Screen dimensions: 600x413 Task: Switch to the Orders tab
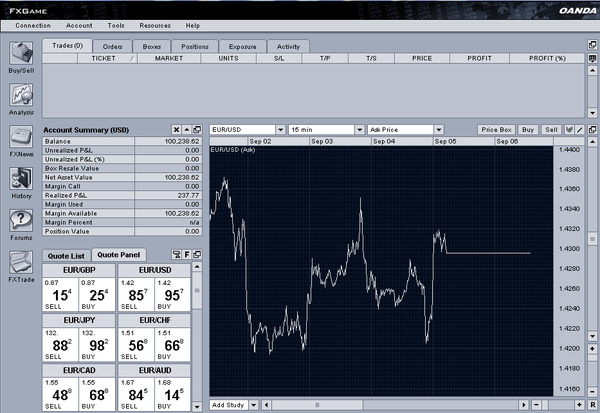click(112, 46)
